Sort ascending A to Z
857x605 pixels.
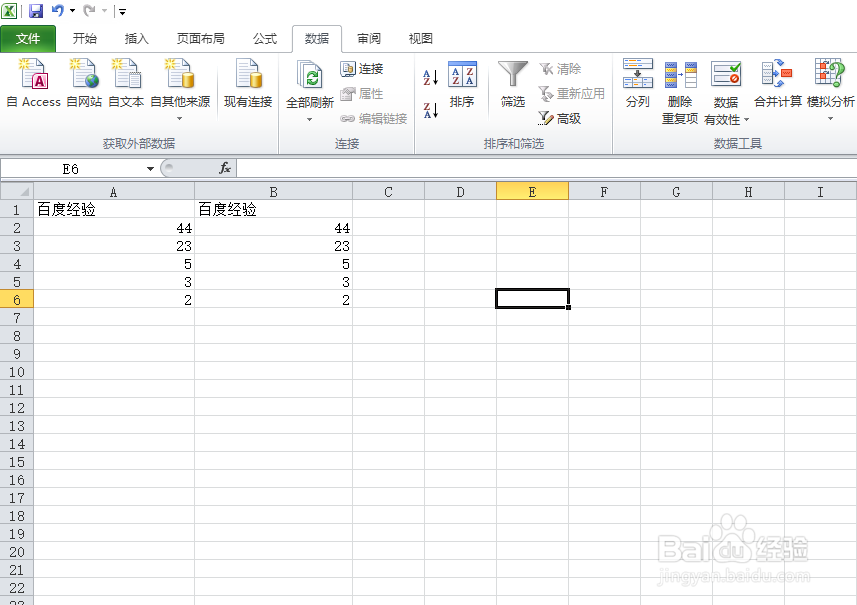[x=431, y=77]
